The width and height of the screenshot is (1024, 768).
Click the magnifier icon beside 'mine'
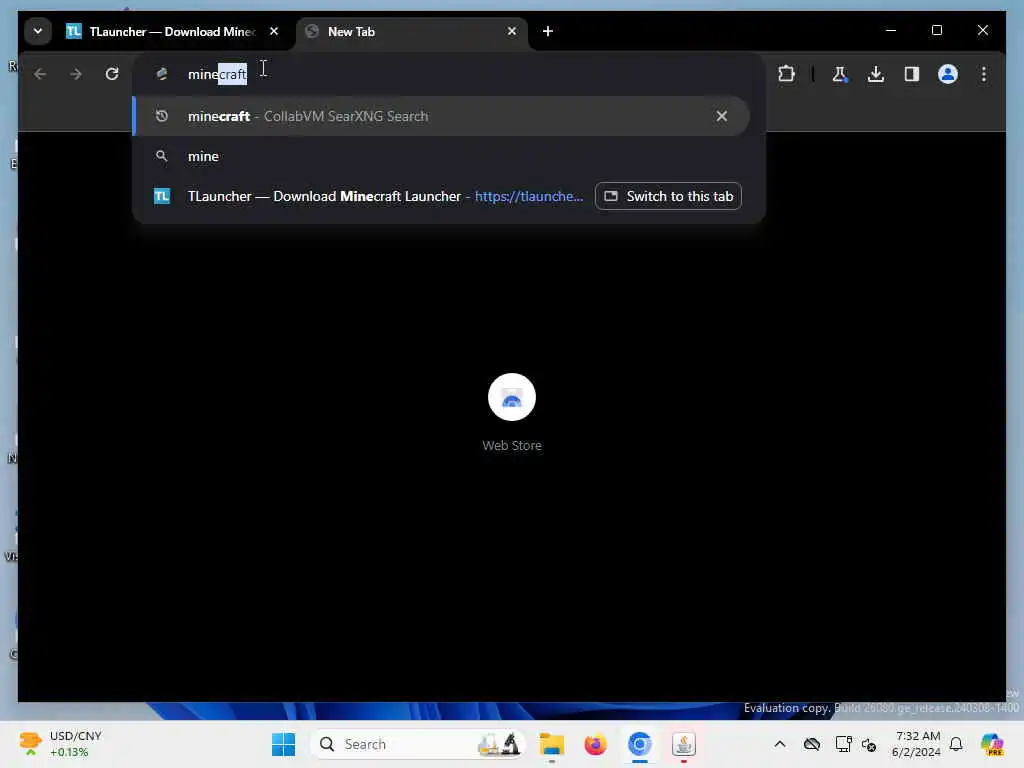161,156
